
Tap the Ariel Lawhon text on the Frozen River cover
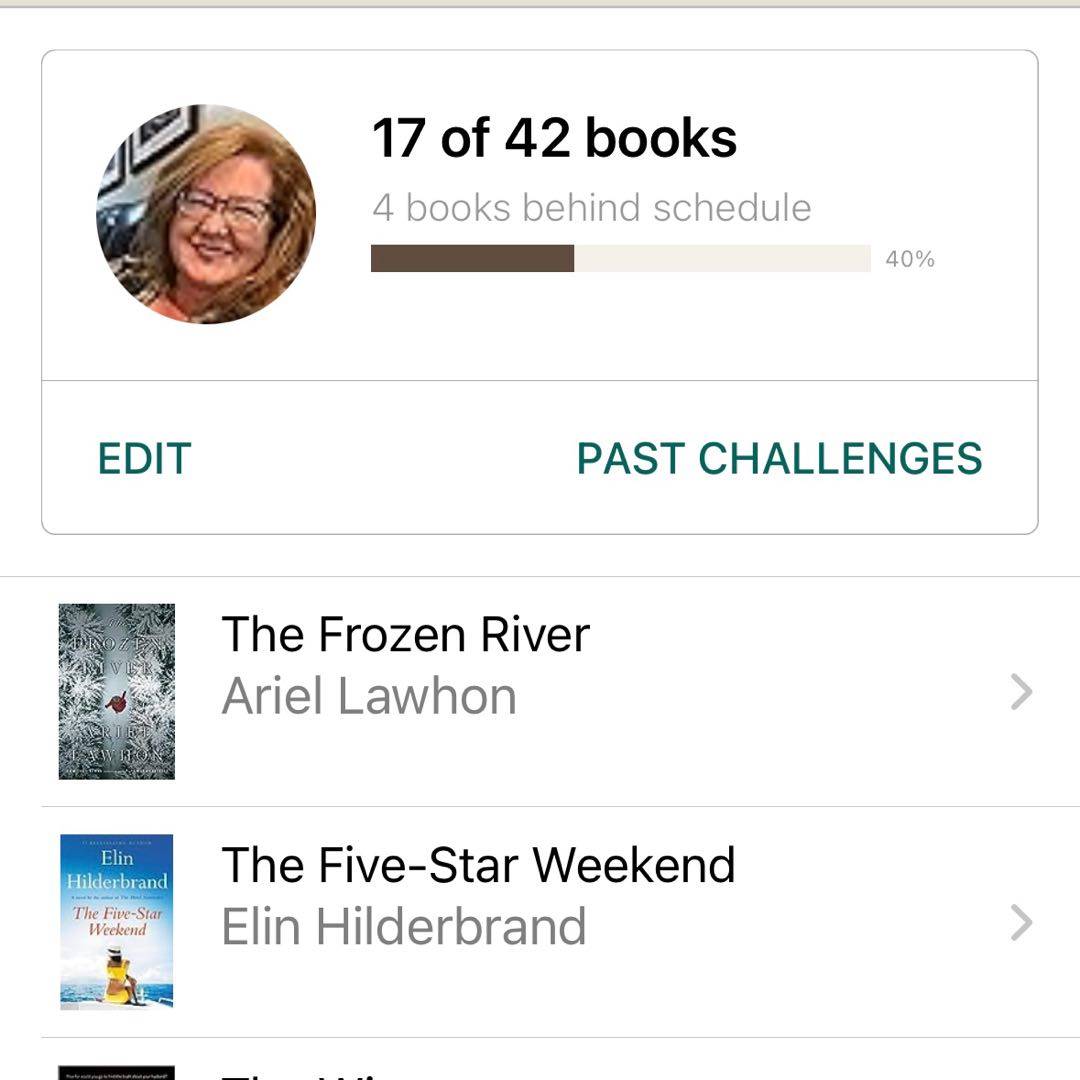click(x=117, y=749)
